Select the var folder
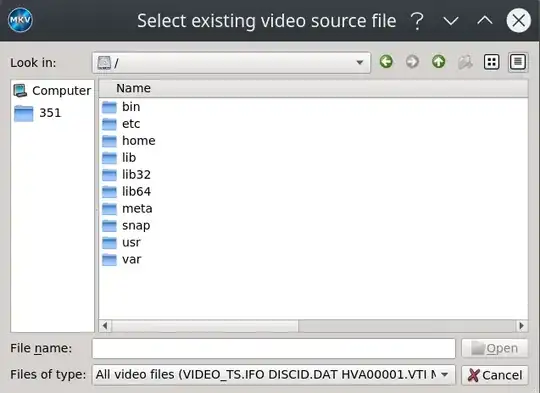540x393 pixels. point(122,259)
